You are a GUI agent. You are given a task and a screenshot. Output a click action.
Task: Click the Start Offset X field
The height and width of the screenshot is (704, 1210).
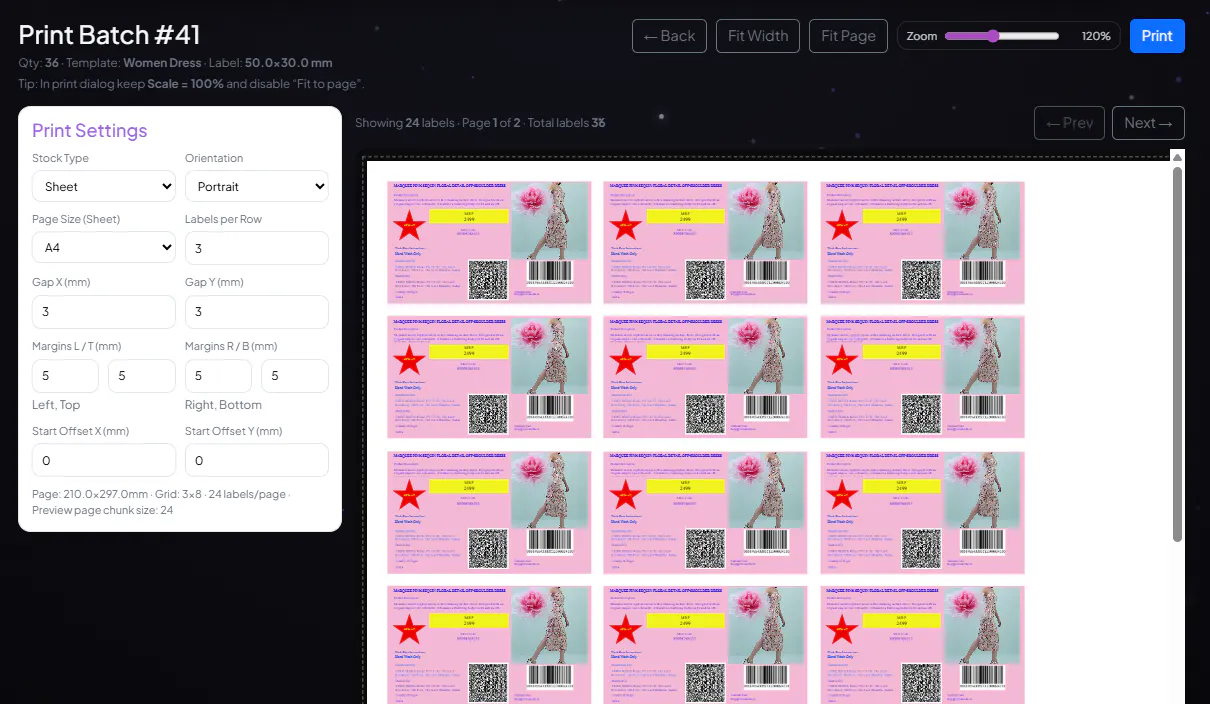tap(104, 460)
